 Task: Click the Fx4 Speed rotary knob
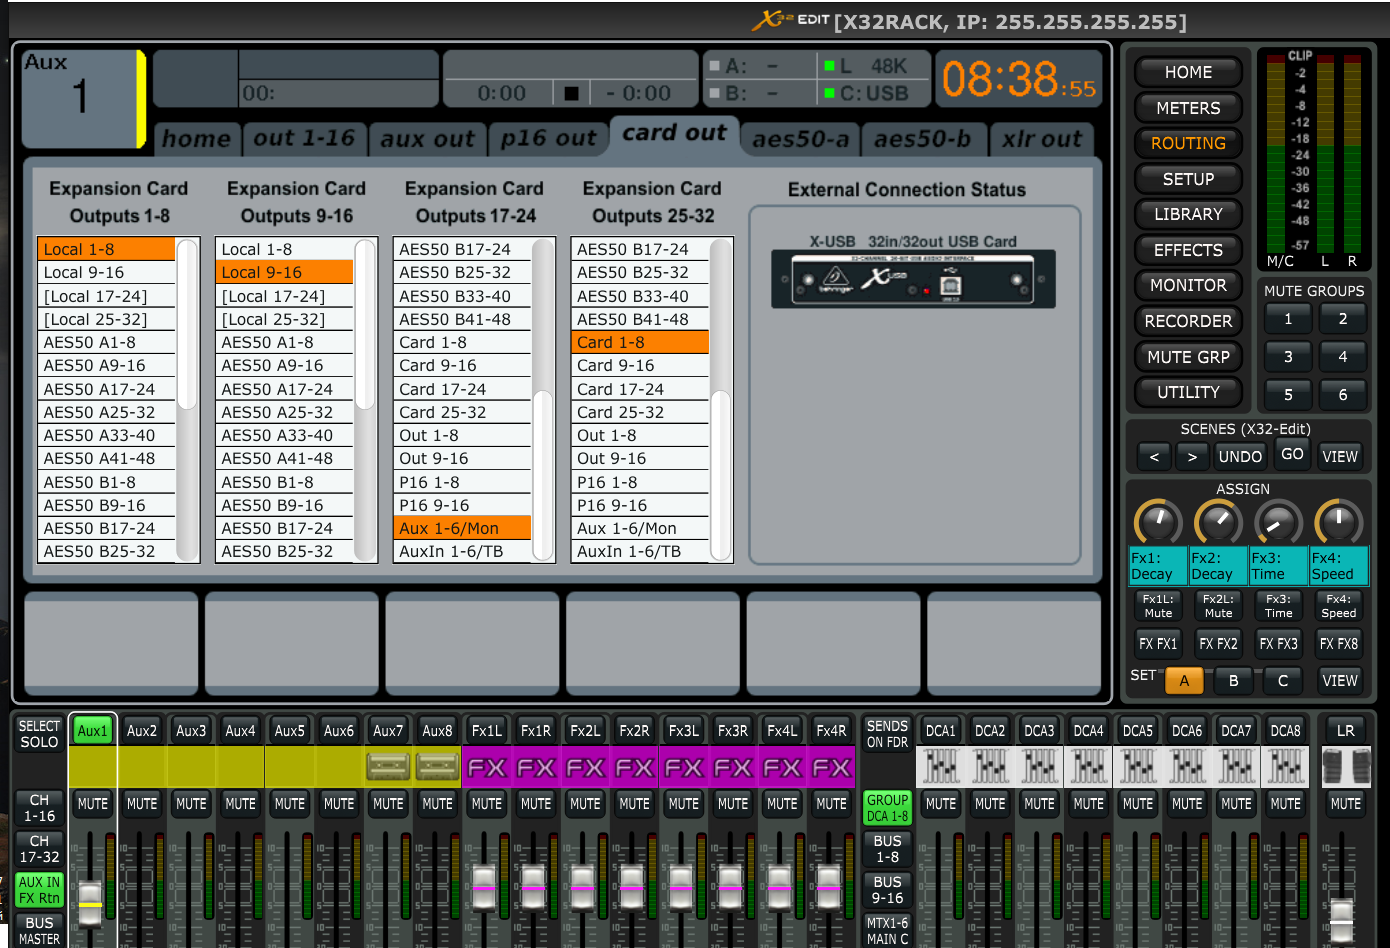(x=1338, y=521)
